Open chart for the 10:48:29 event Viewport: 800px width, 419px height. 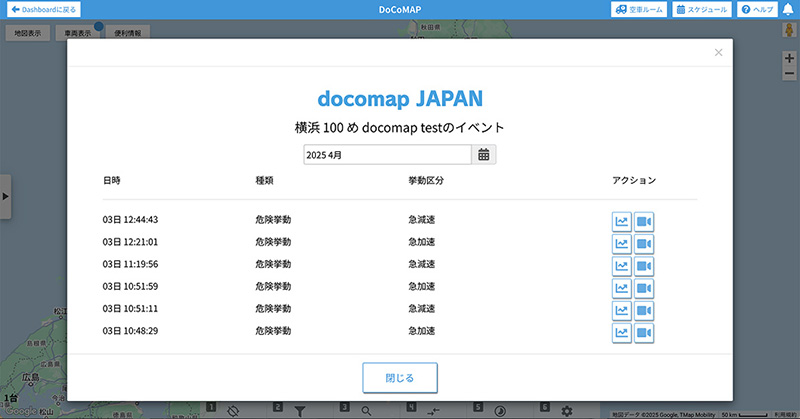pyautogui.click(x=622, y=333)
